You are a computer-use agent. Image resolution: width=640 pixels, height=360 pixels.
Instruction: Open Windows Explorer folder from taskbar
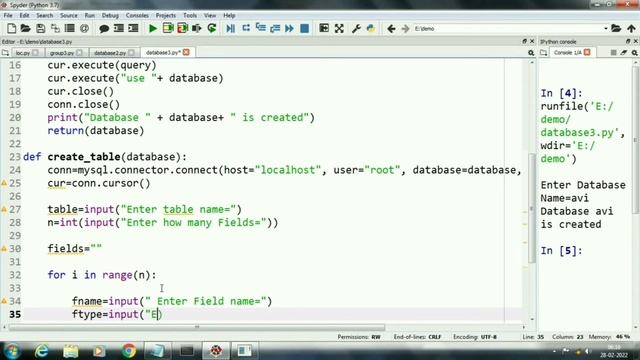click(71, 351)
